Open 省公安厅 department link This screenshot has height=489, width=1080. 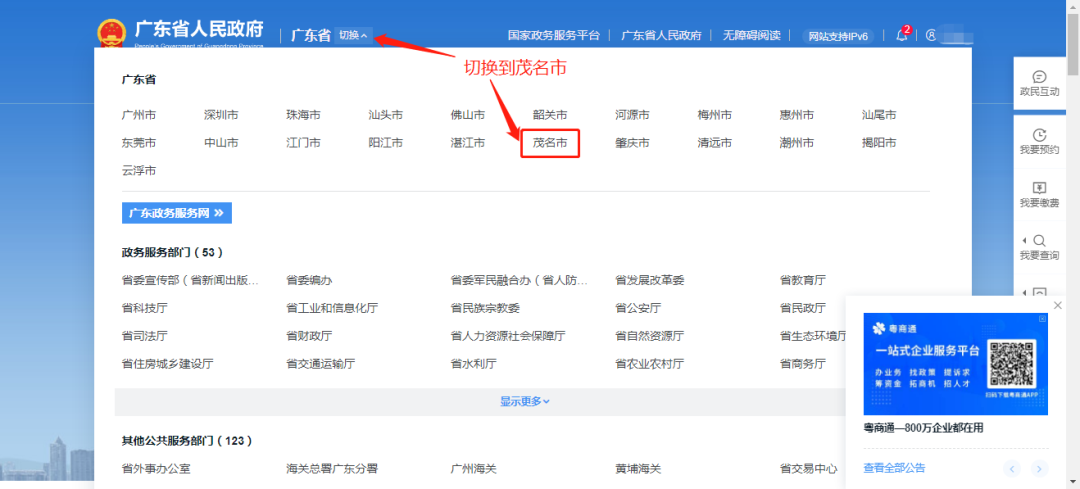pyautogui.click(x=638, y=308)
